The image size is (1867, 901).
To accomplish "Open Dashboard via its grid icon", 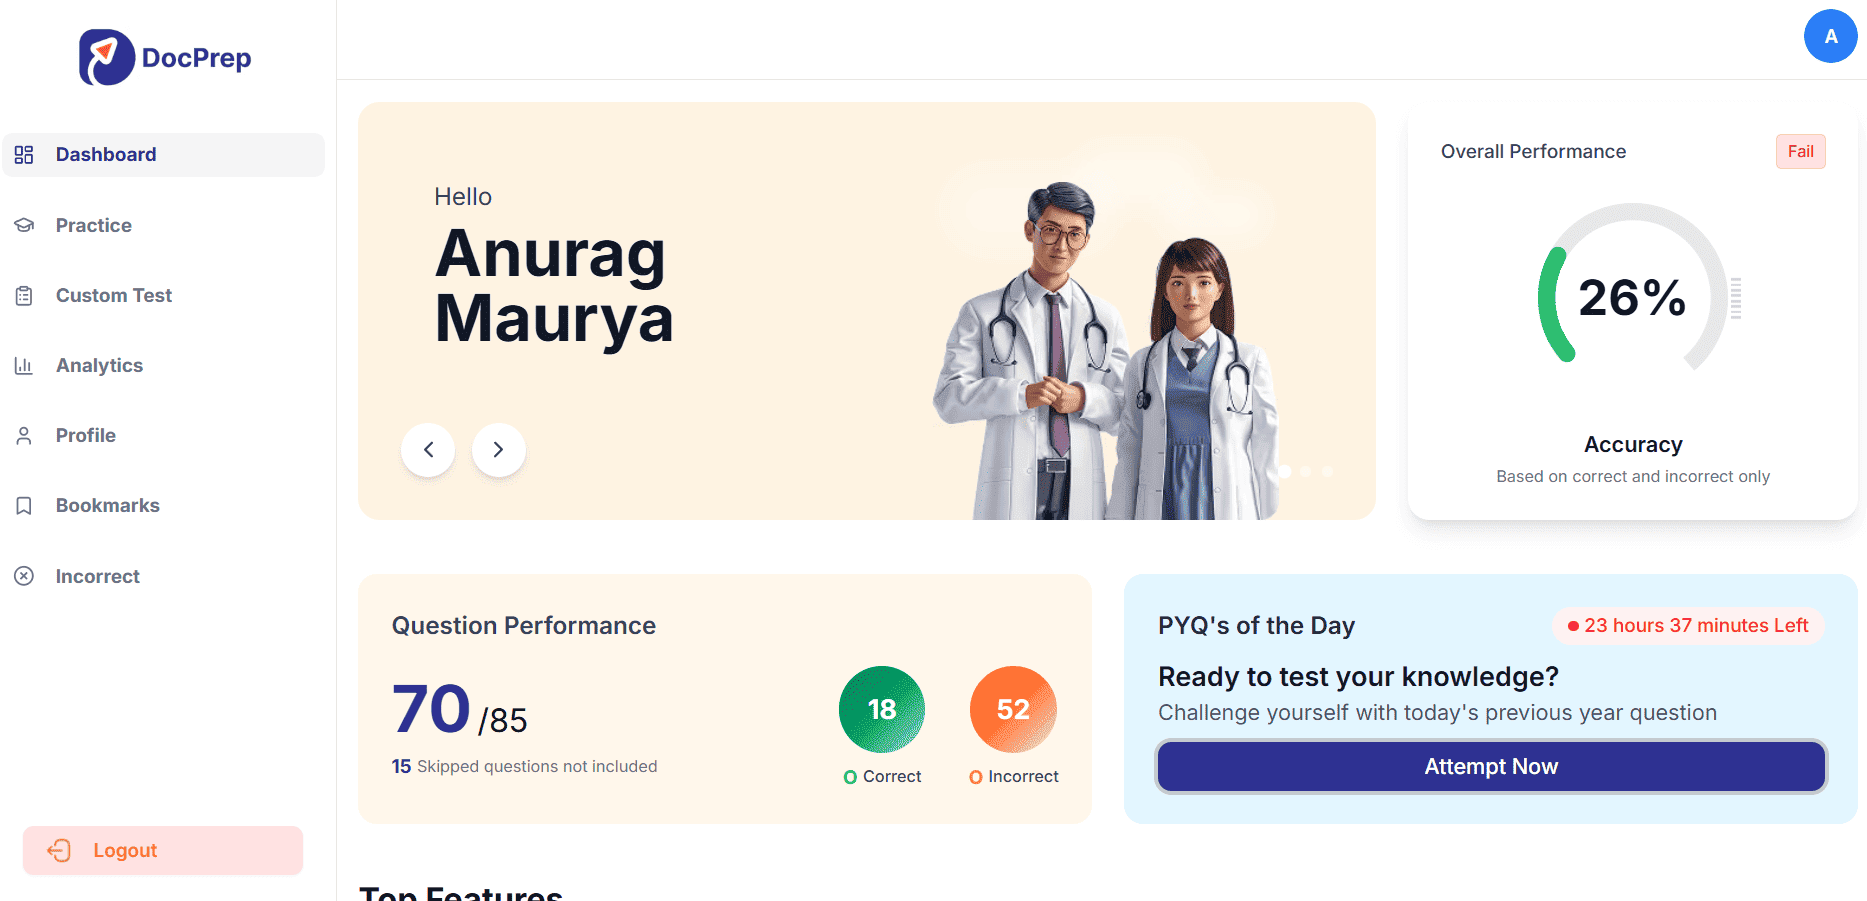I will tap(24, 155).
